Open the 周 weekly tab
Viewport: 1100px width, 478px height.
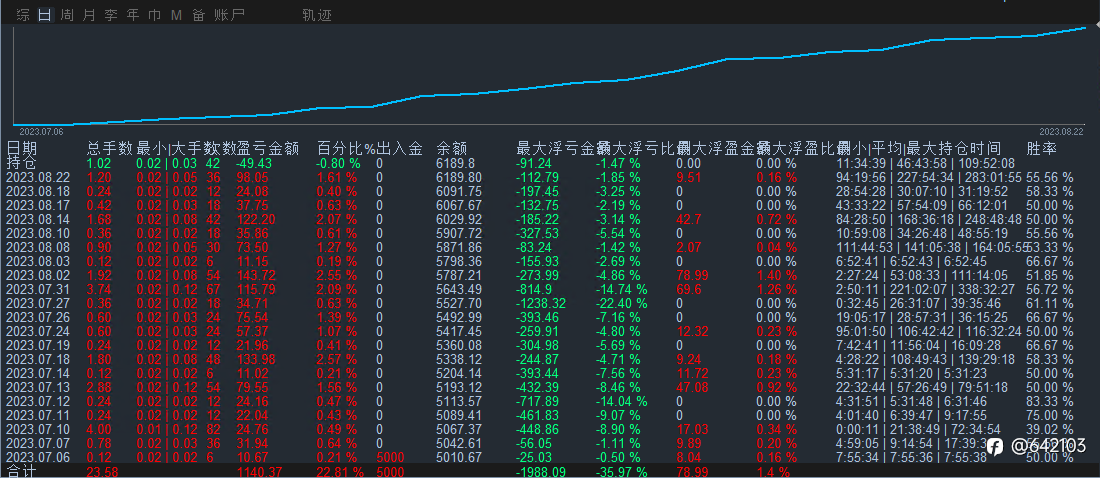click(x=67, y=15)
